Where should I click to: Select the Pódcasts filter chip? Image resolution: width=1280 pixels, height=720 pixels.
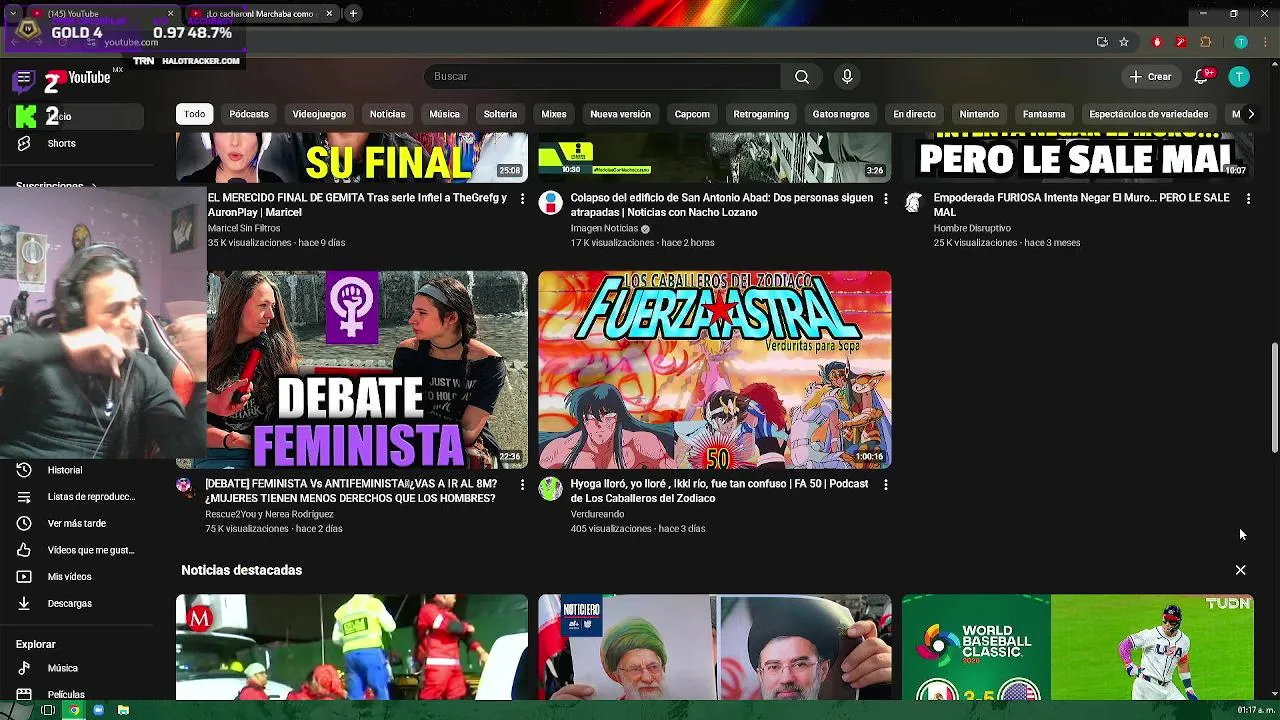[x=249, y=114]
